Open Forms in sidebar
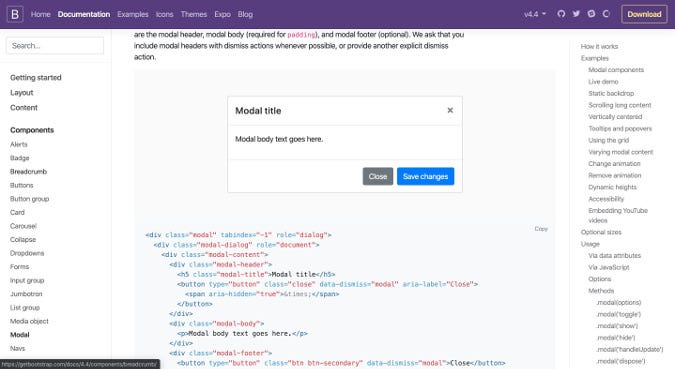The height and width of the screenshot is (369, 675). (x=19, y=267)
